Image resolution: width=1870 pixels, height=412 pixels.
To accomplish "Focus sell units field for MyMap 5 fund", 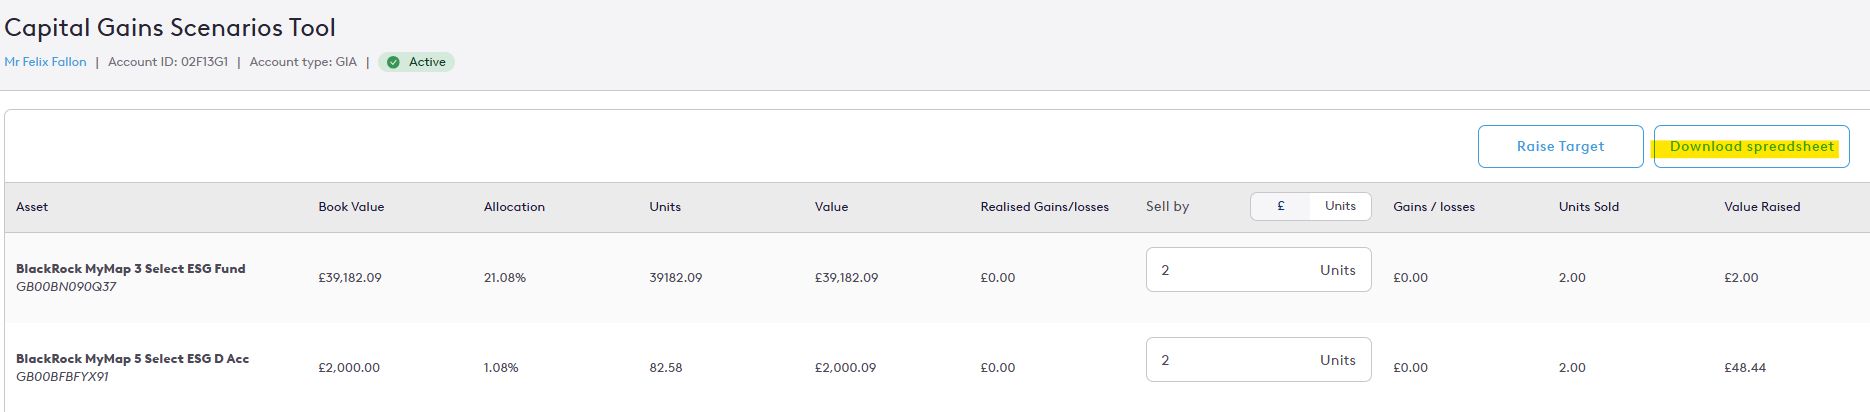I will pyautogui.click(x=1258, y=360).
